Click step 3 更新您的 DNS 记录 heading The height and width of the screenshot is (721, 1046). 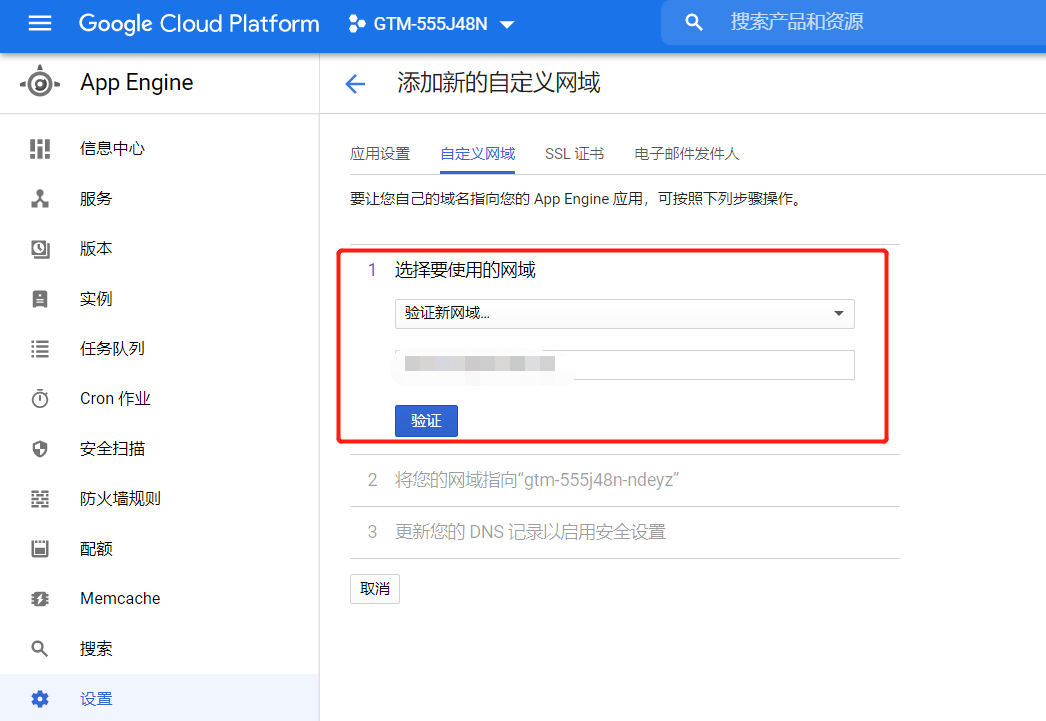[x=530, y=532]
